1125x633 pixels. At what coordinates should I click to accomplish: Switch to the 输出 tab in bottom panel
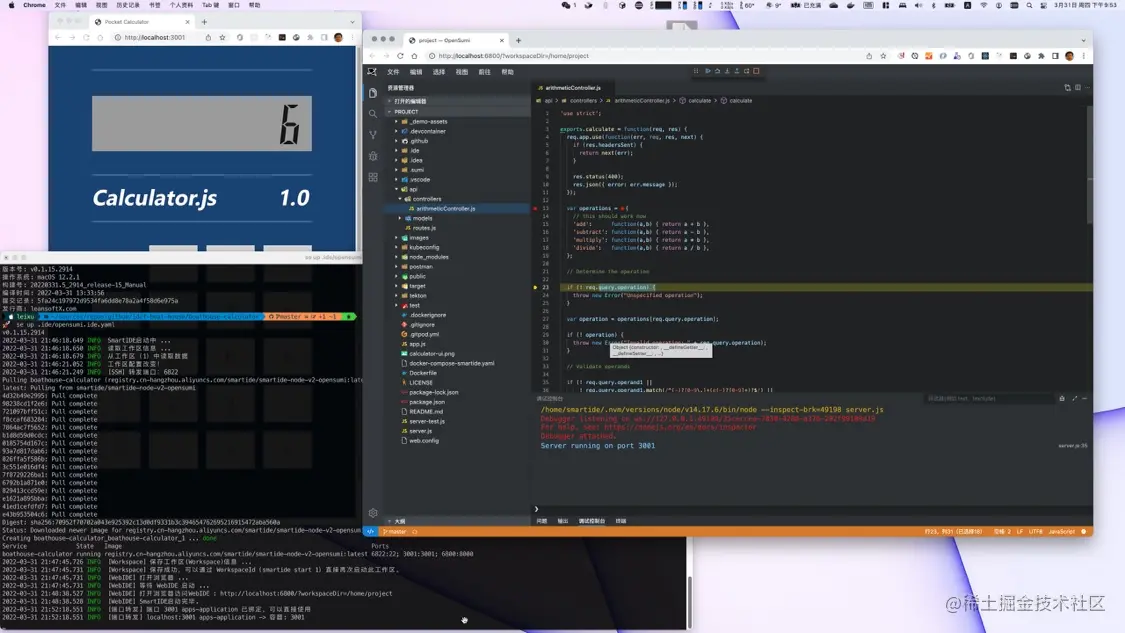tap(563, 521)
